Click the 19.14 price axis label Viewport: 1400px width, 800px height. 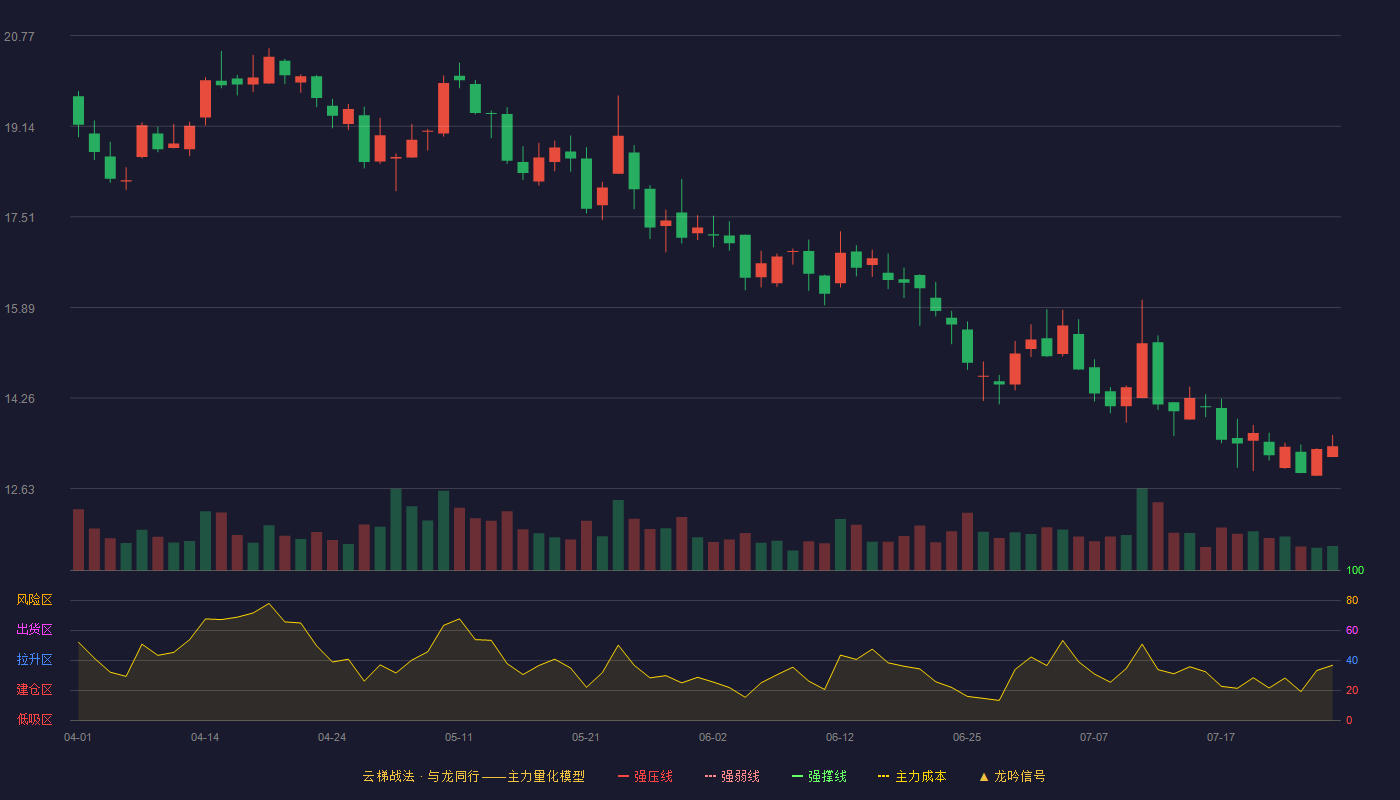coord(19,128)
